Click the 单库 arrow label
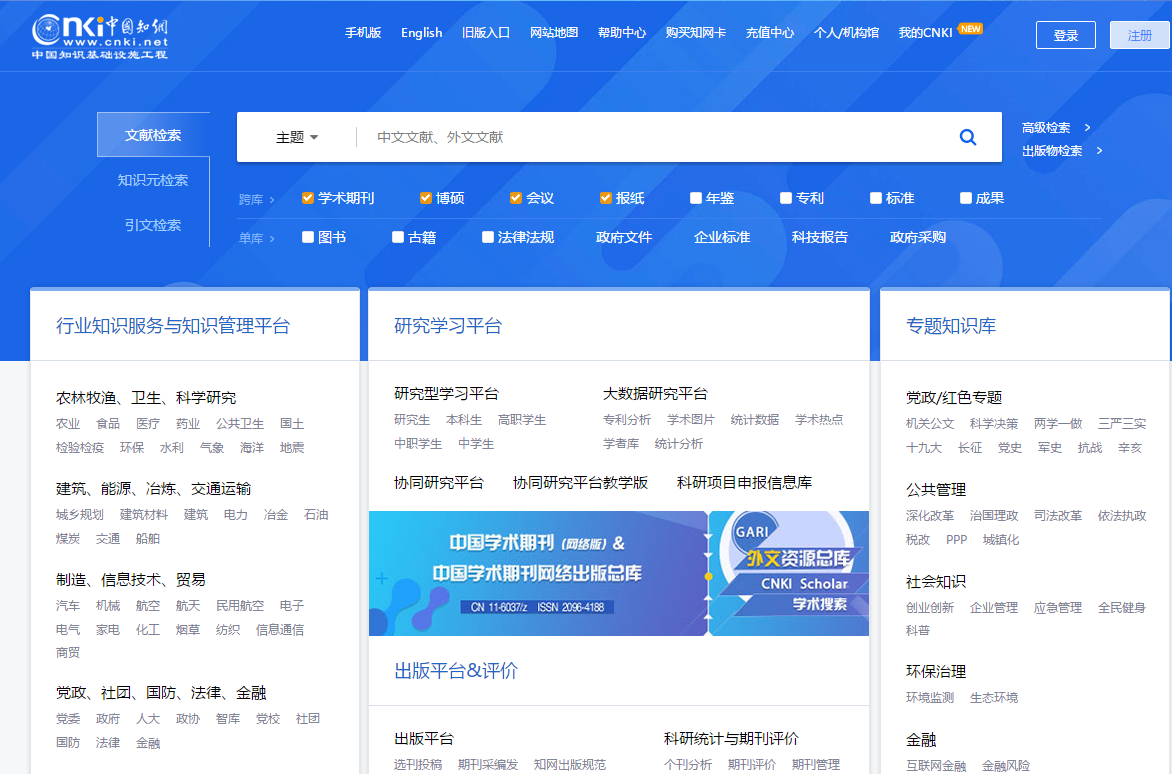This screenshot has width=1172, height=774. [256, 238]
